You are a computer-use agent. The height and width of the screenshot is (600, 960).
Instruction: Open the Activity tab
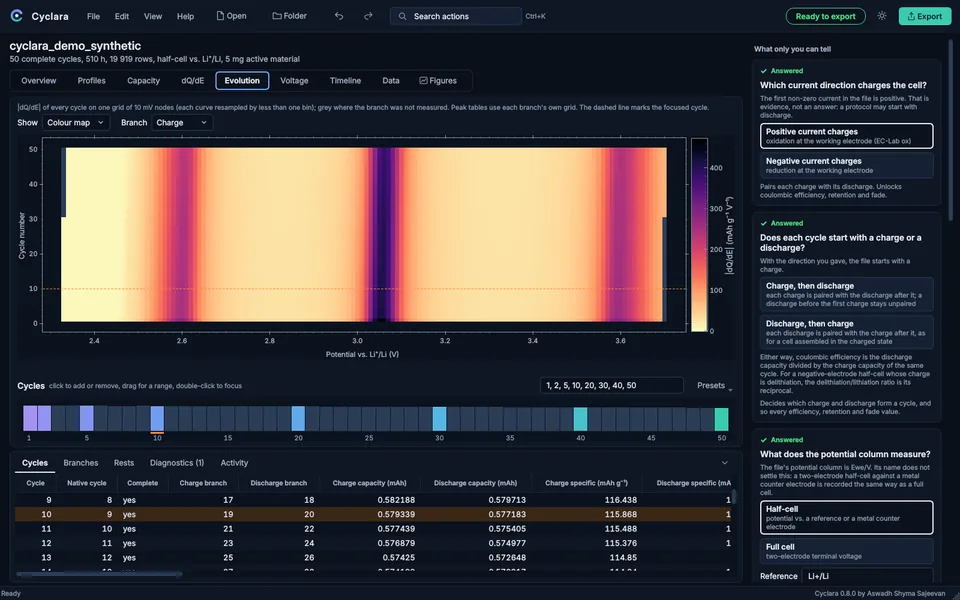(234, 463)
